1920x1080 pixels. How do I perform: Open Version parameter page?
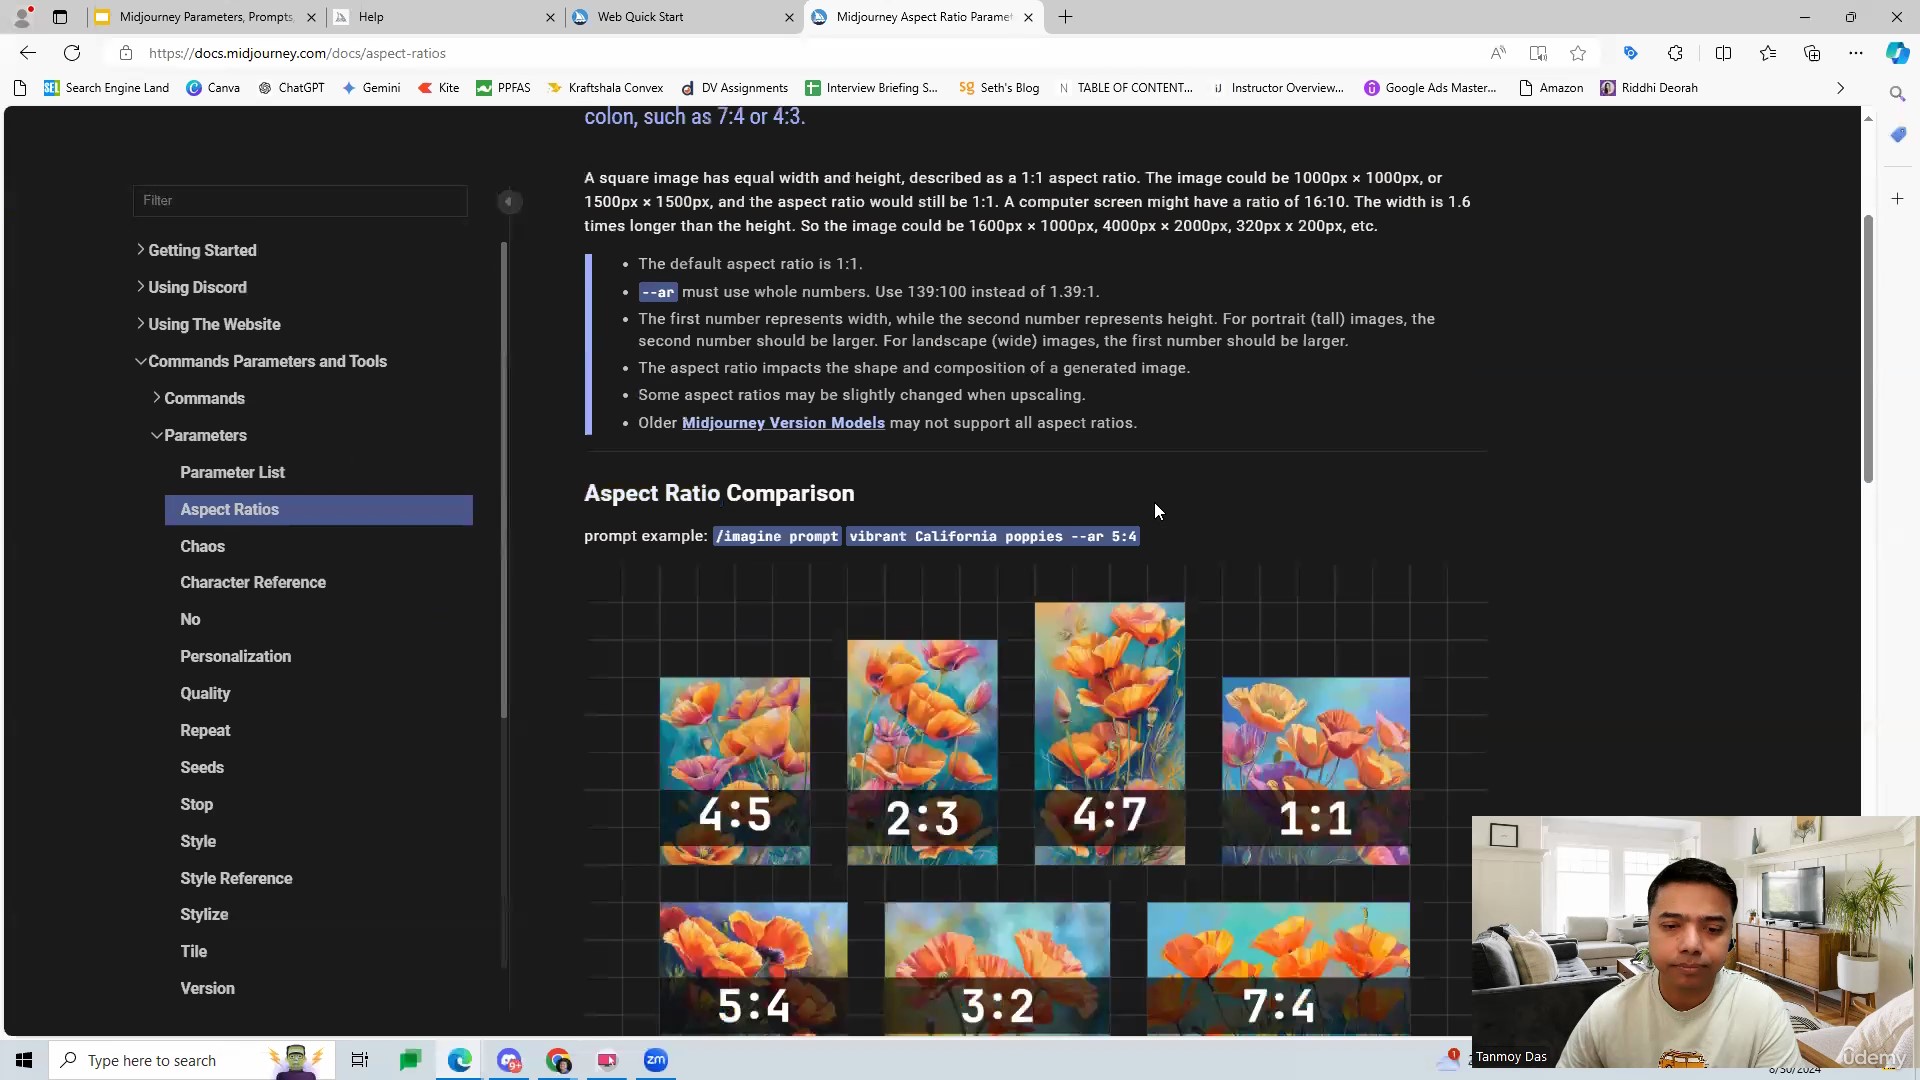click(207, 988)
